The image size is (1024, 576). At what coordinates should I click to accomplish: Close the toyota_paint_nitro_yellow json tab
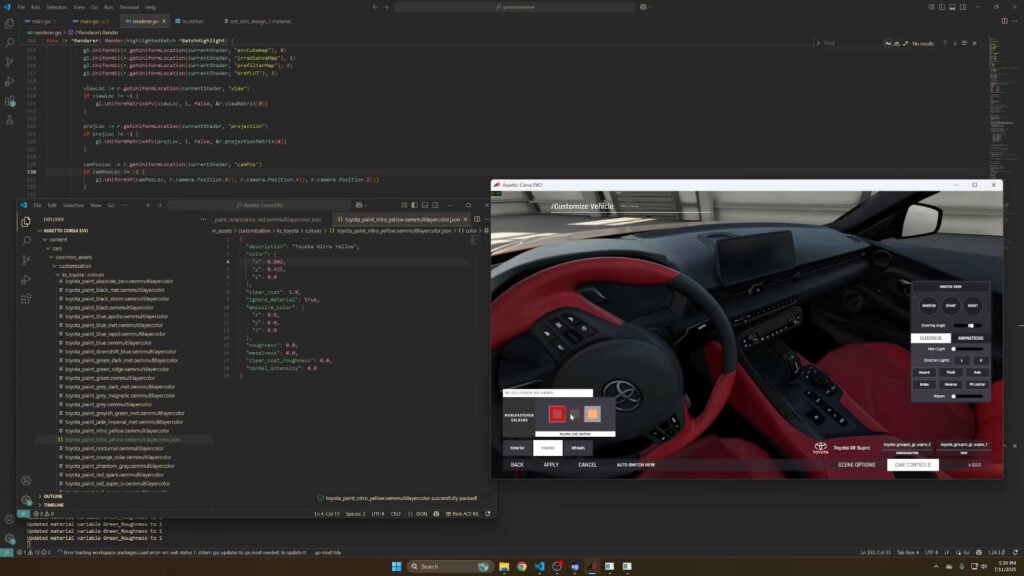[x=465, y=219]
